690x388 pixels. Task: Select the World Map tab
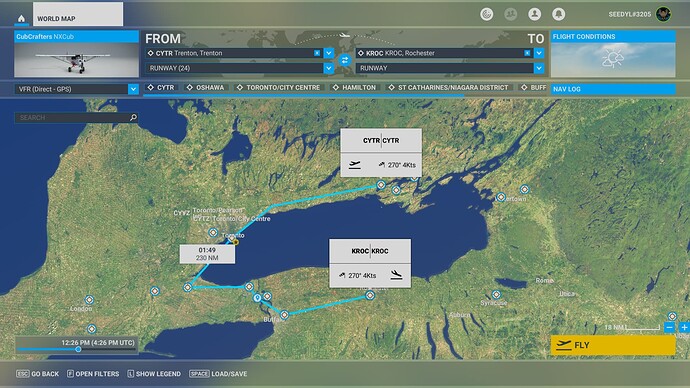point(78,15)
